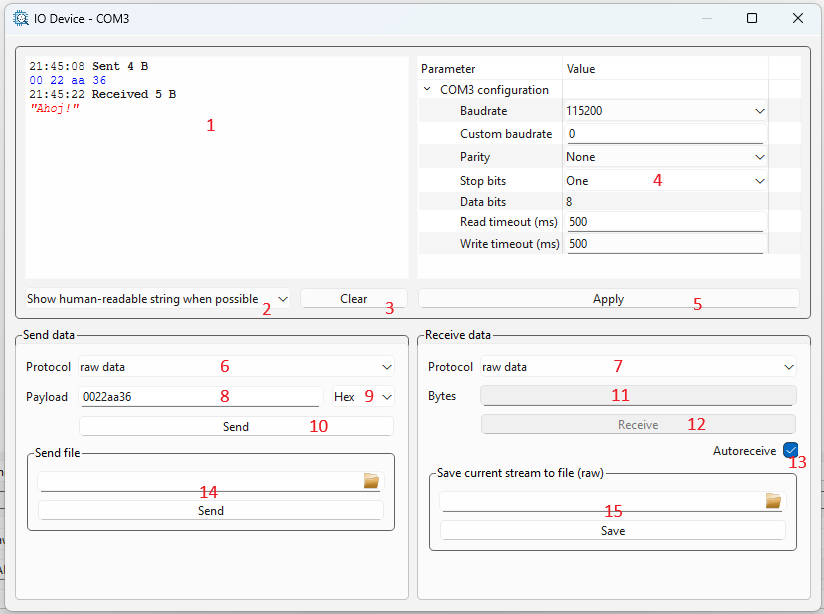Toggle the Autoreceive checkbox
The height and width of the screenshot is (614, 824).
[x=791, y=451]
